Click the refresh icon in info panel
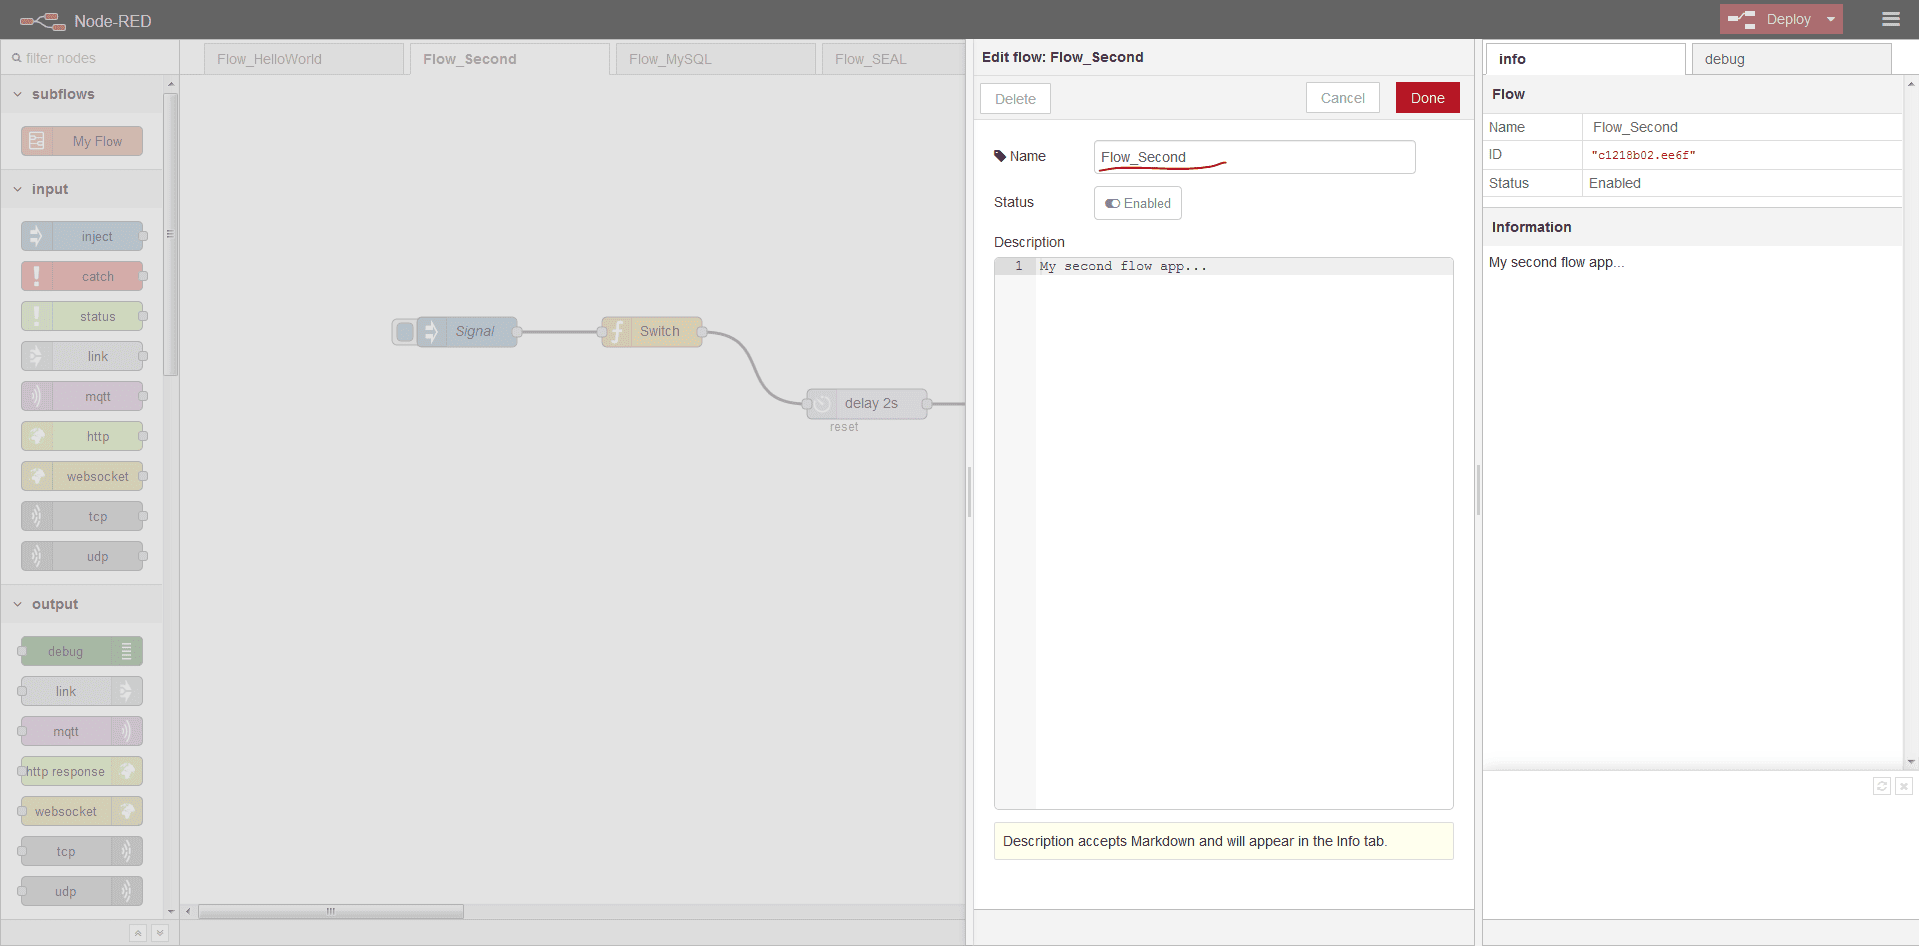The height and width of the screenshot is (946, 1919). pos(1881,786)
